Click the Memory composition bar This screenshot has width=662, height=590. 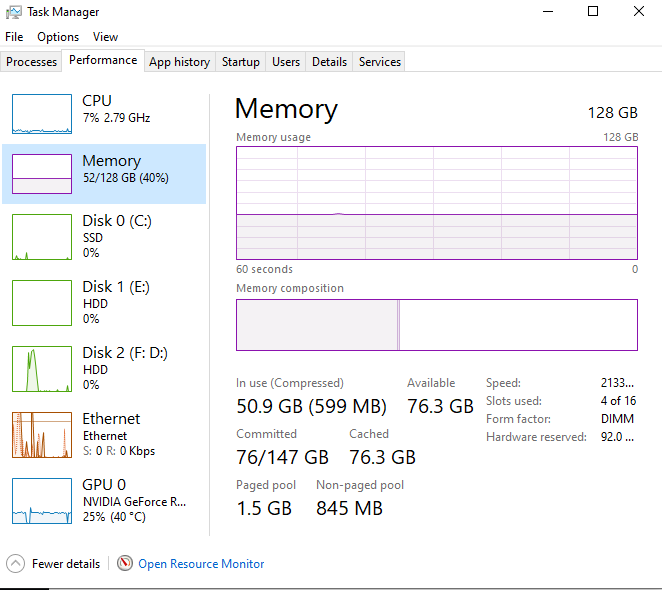coord(436,325)
